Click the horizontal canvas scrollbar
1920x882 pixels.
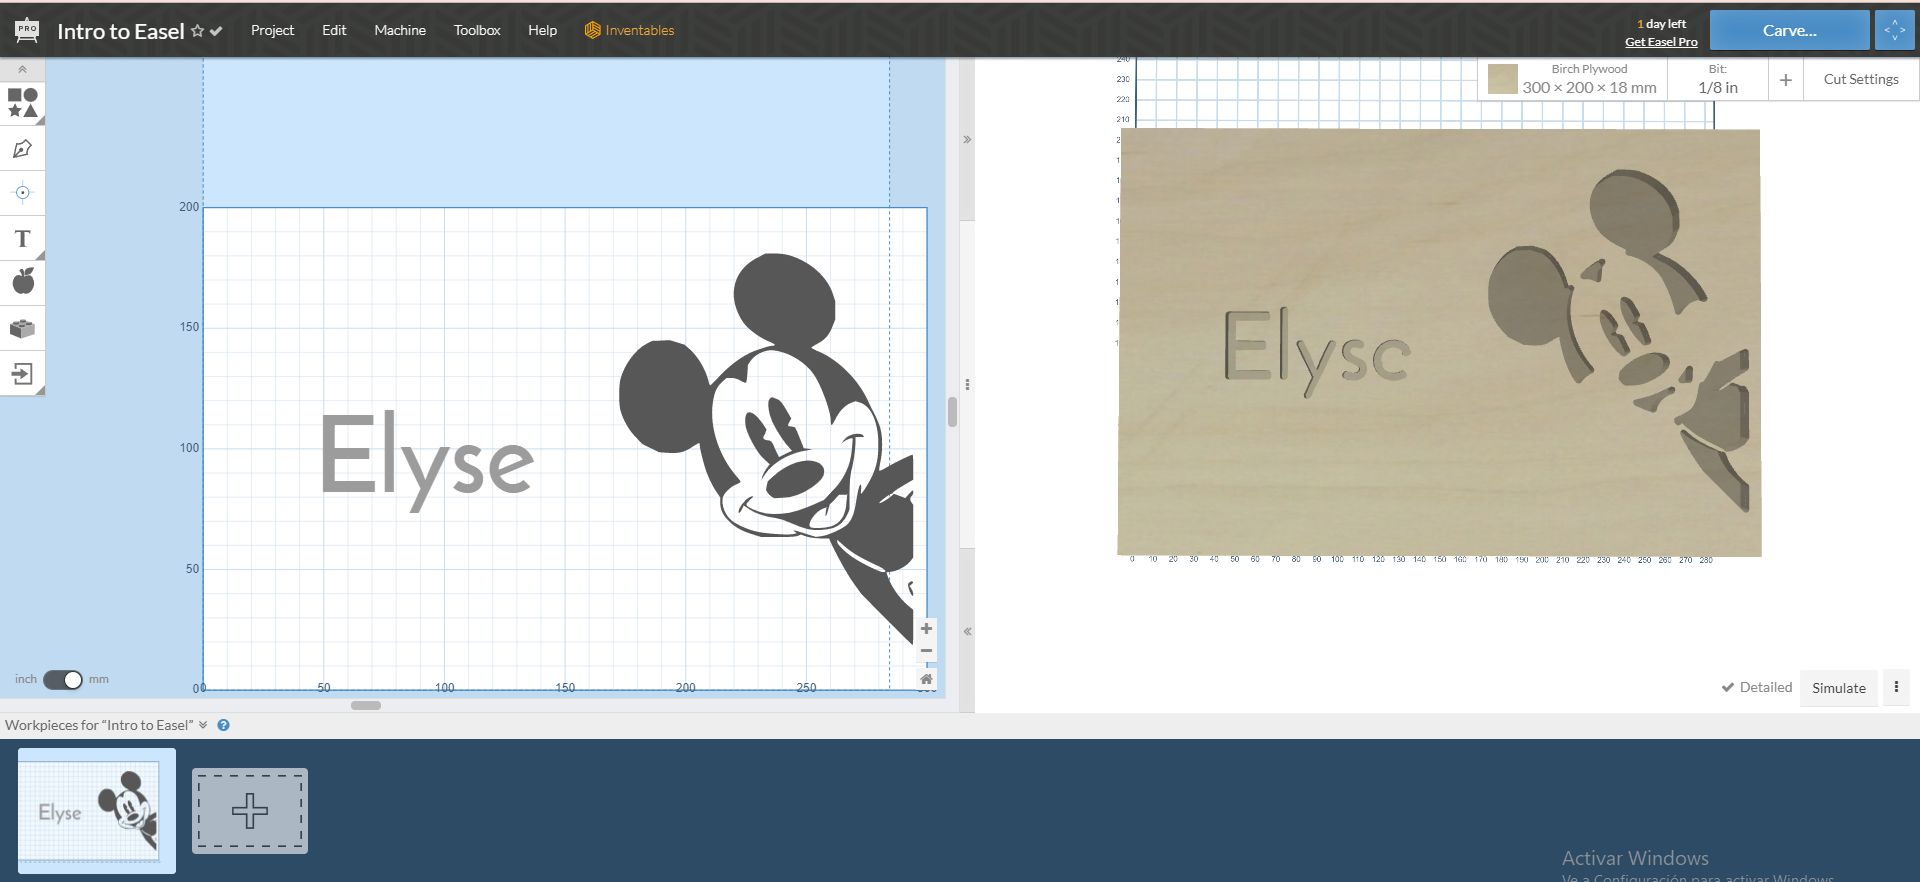[366, 705]
